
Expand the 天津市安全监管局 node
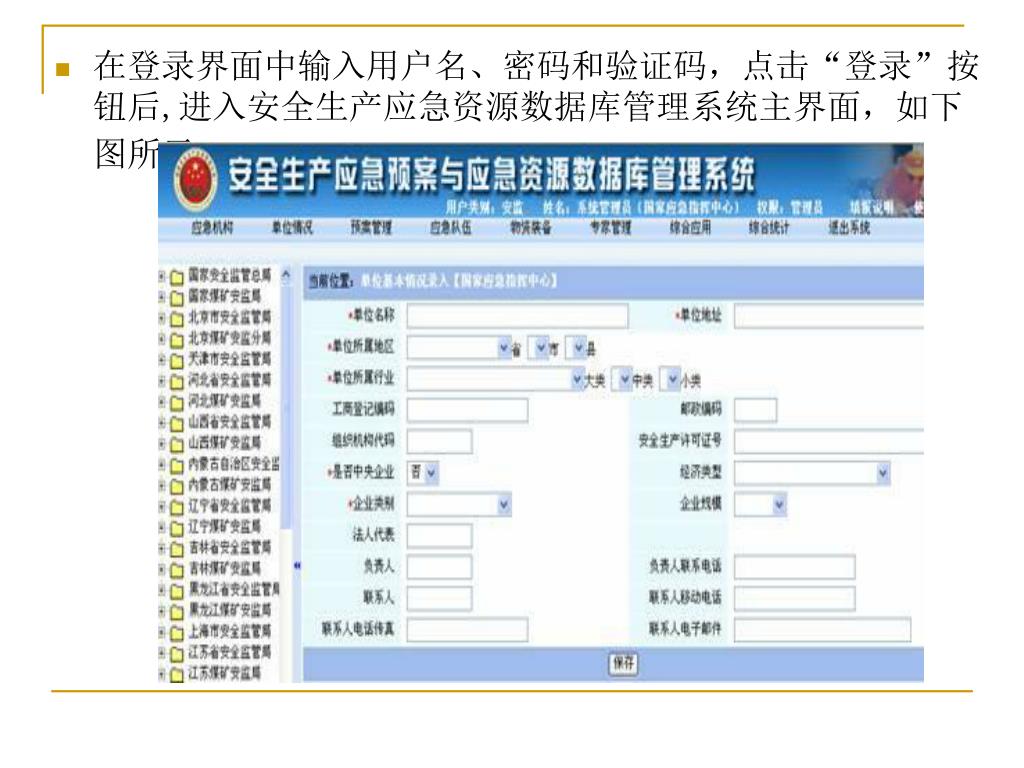pyautogui.click(x=162, y=360)
